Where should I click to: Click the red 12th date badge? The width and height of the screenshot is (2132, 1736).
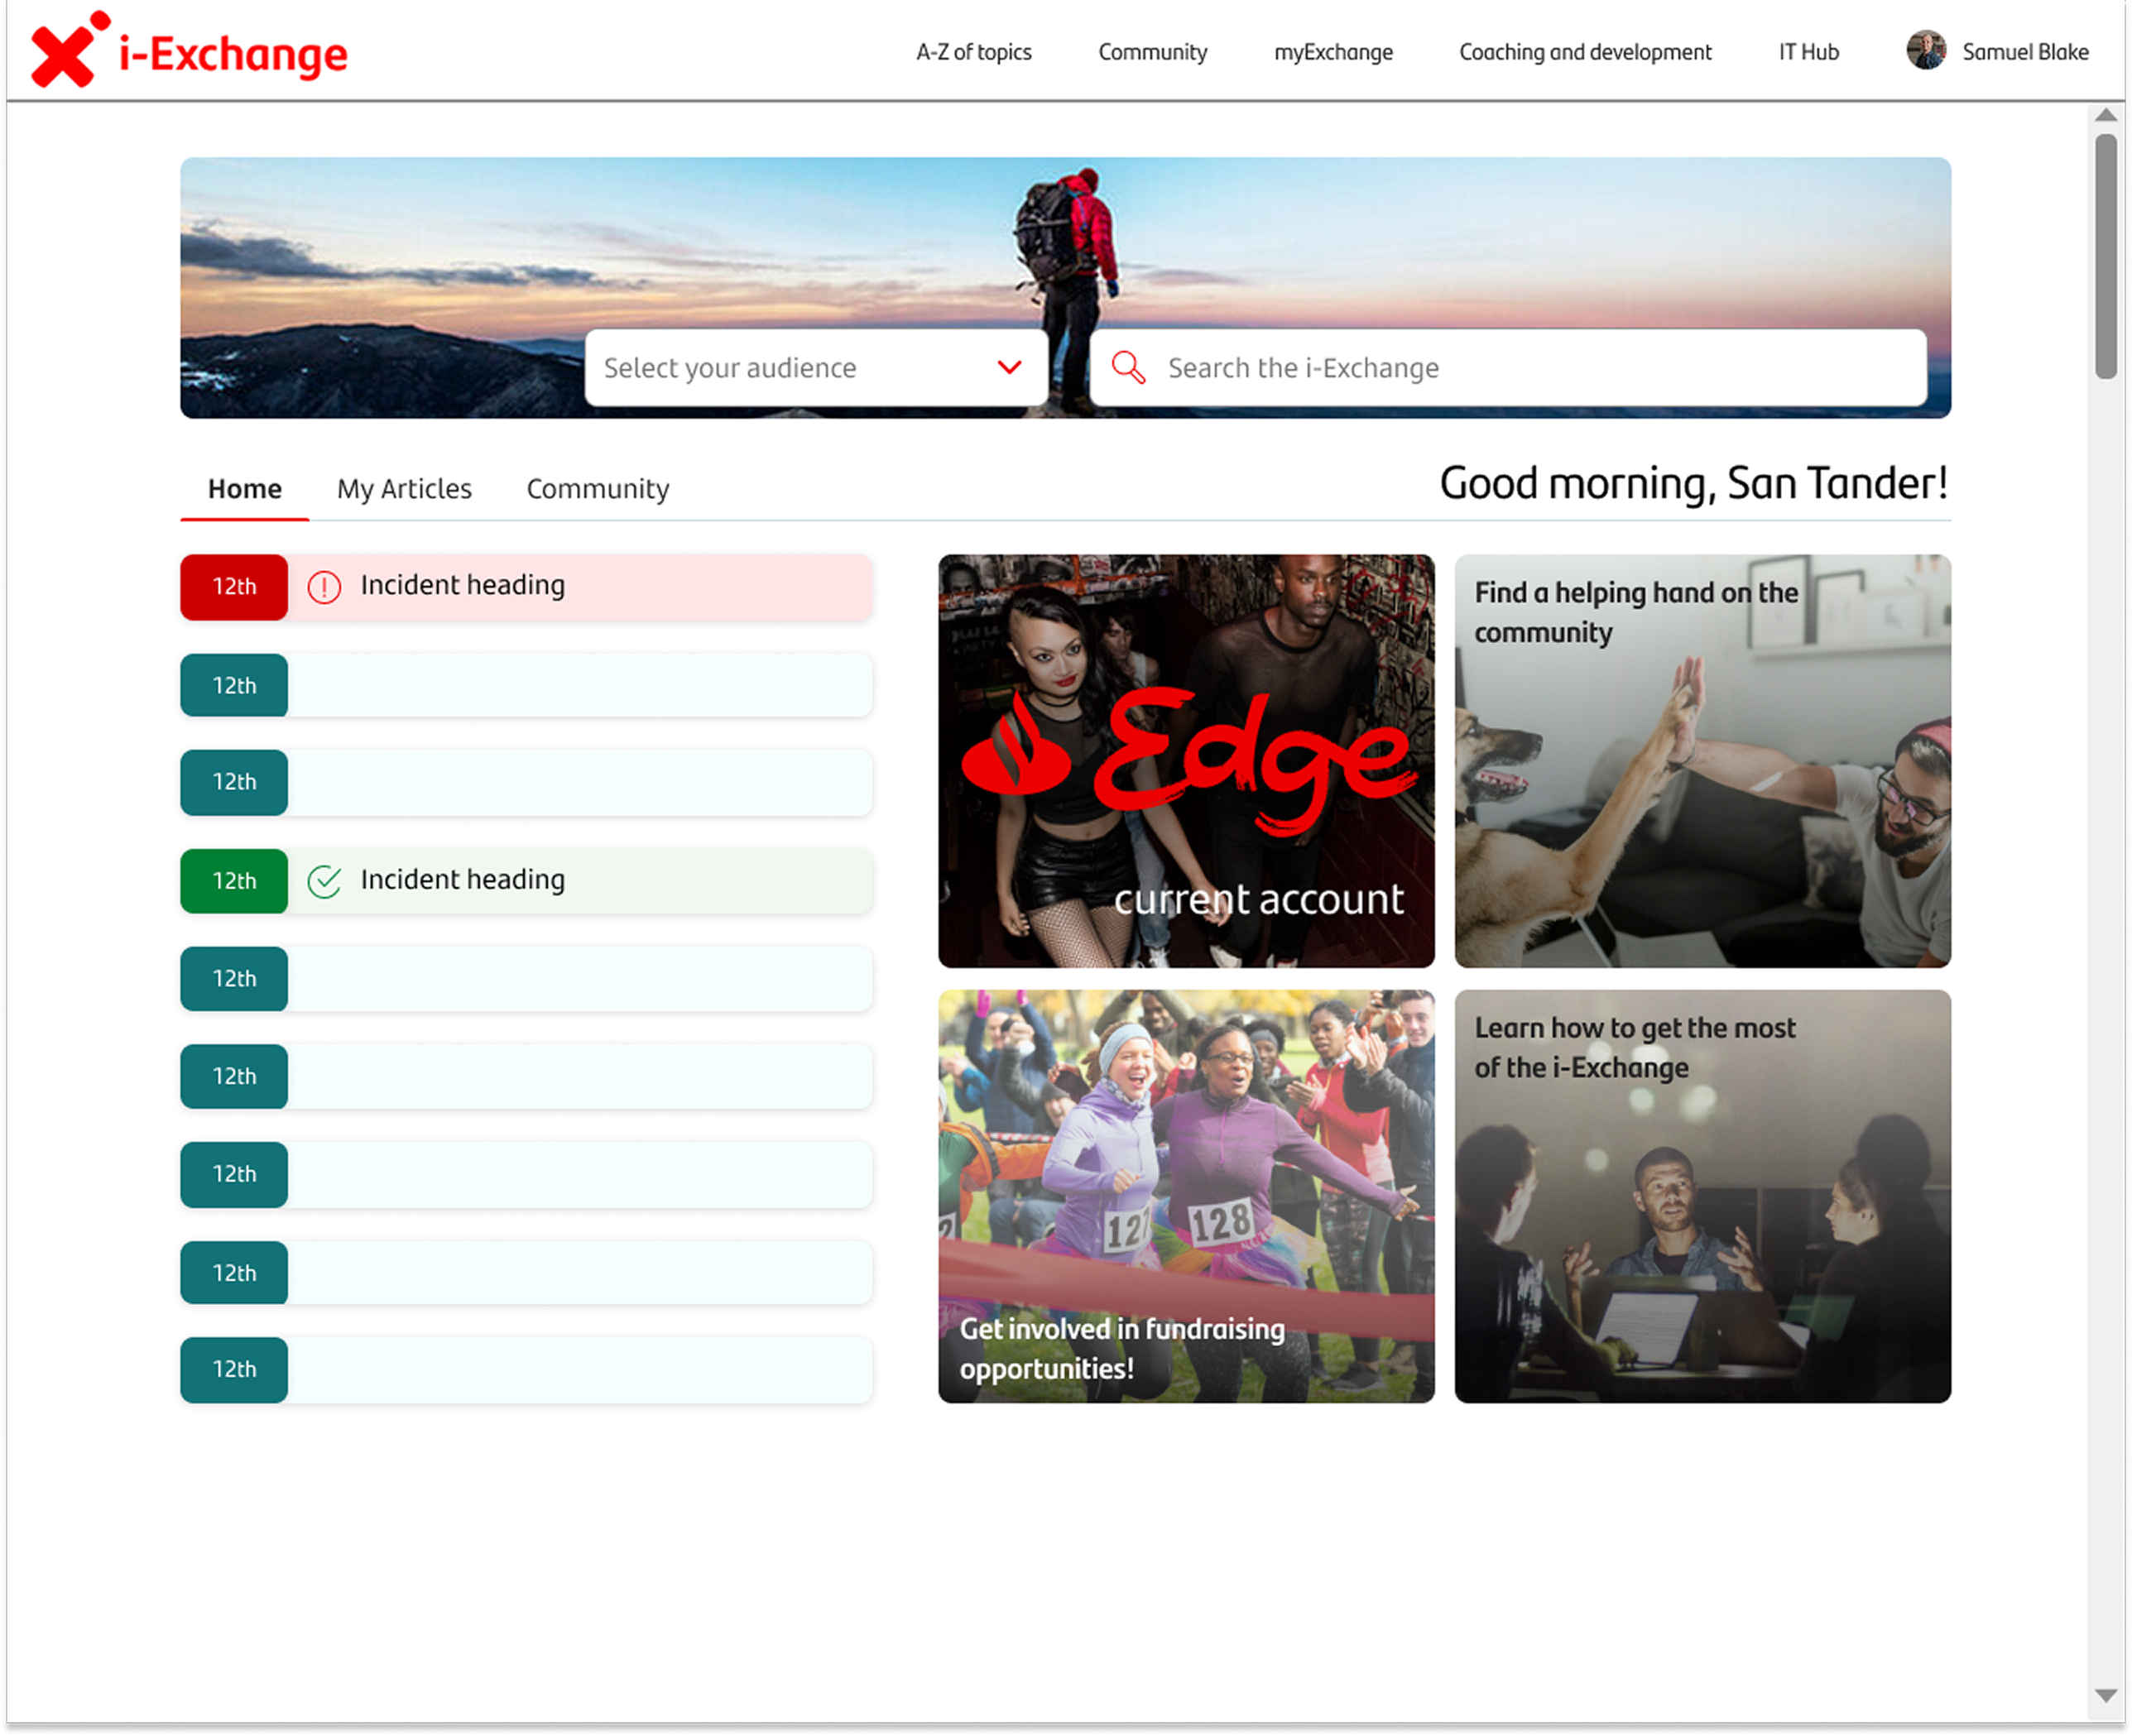coord(234,587)
